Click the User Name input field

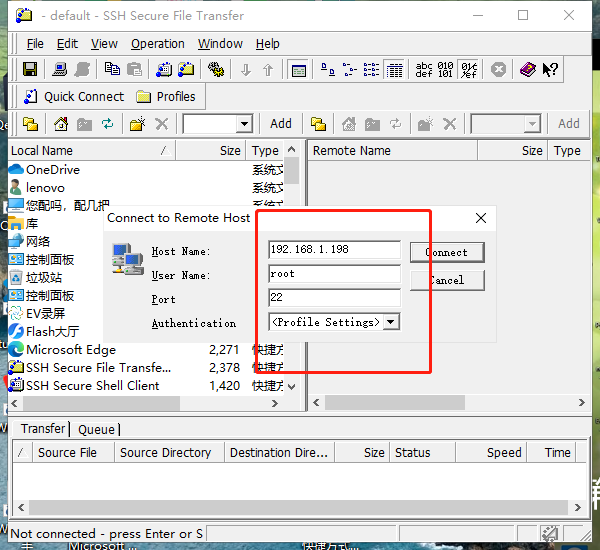click(334, 274)
